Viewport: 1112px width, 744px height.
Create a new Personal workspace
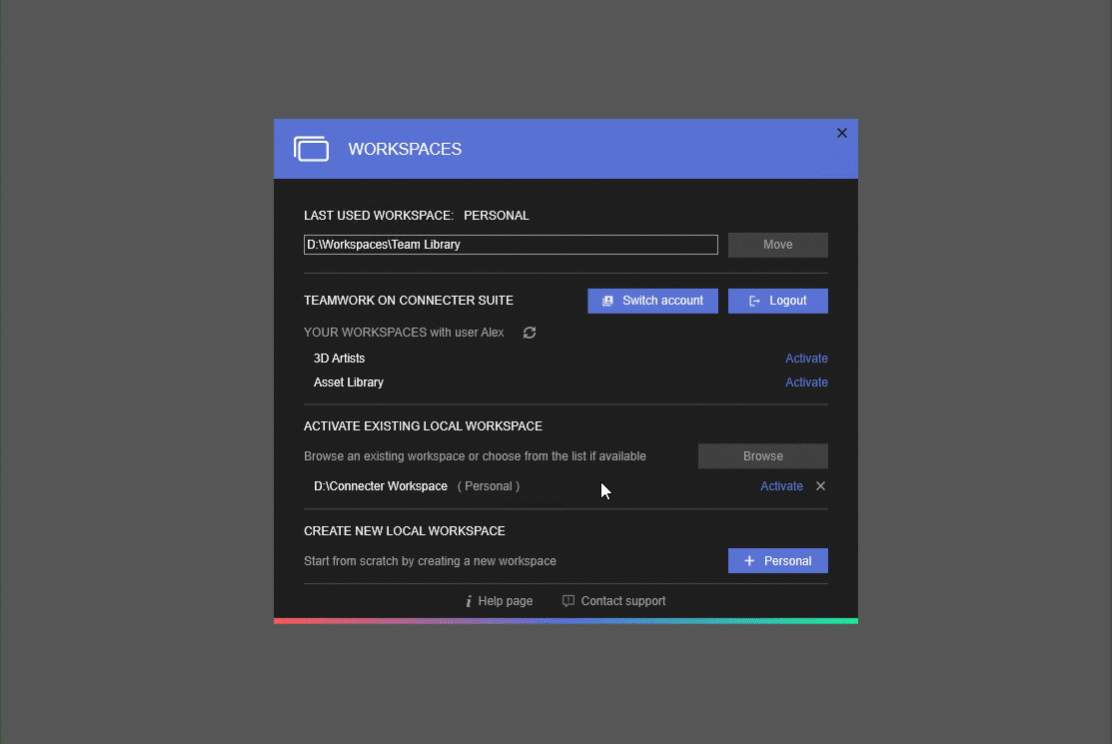(x=777, y=561)
